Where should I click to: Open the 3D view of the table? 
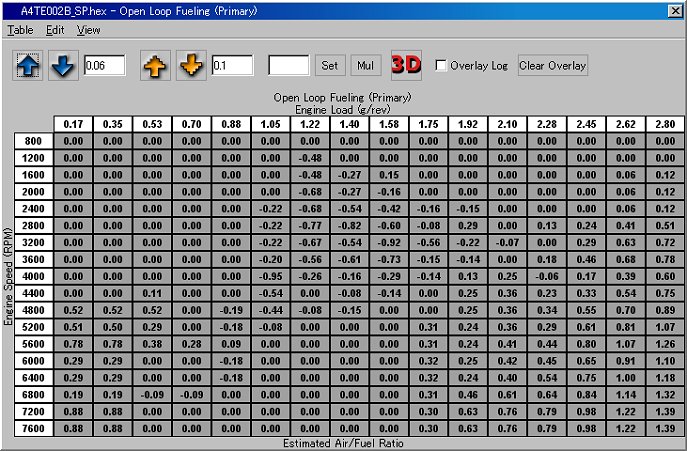(x=406, y=66)
